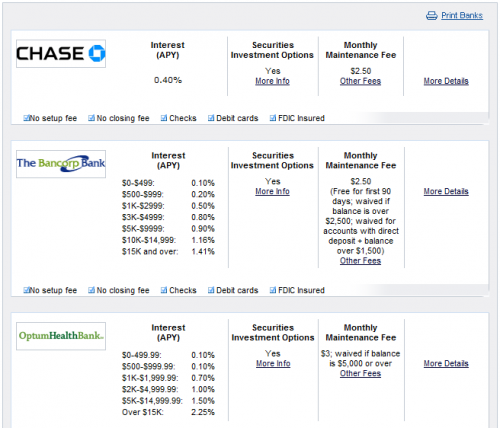The image size is (500, 428).
Task: Open OptumHealthBank Other Fees link
Action: point(360,373)
